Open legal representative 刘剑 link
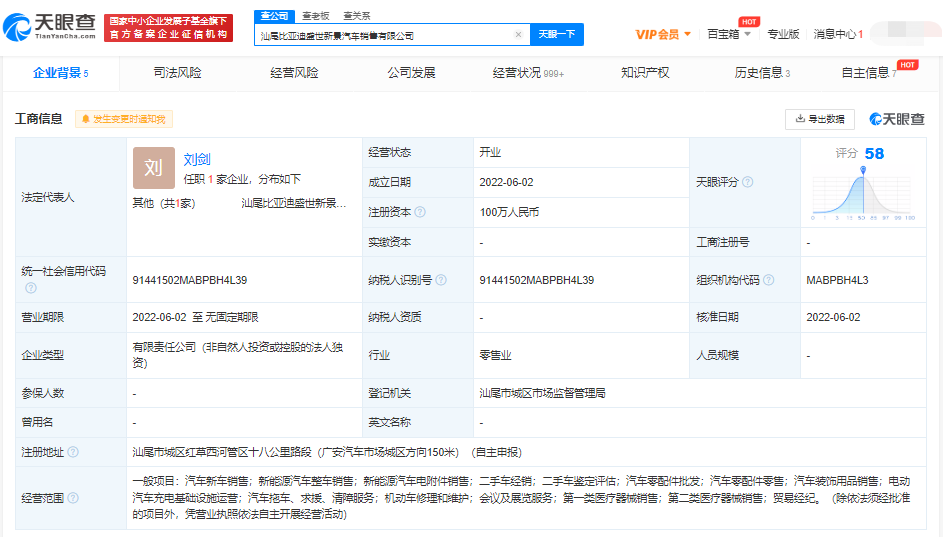This screenshot has width=943, height=537. (197, 159)
